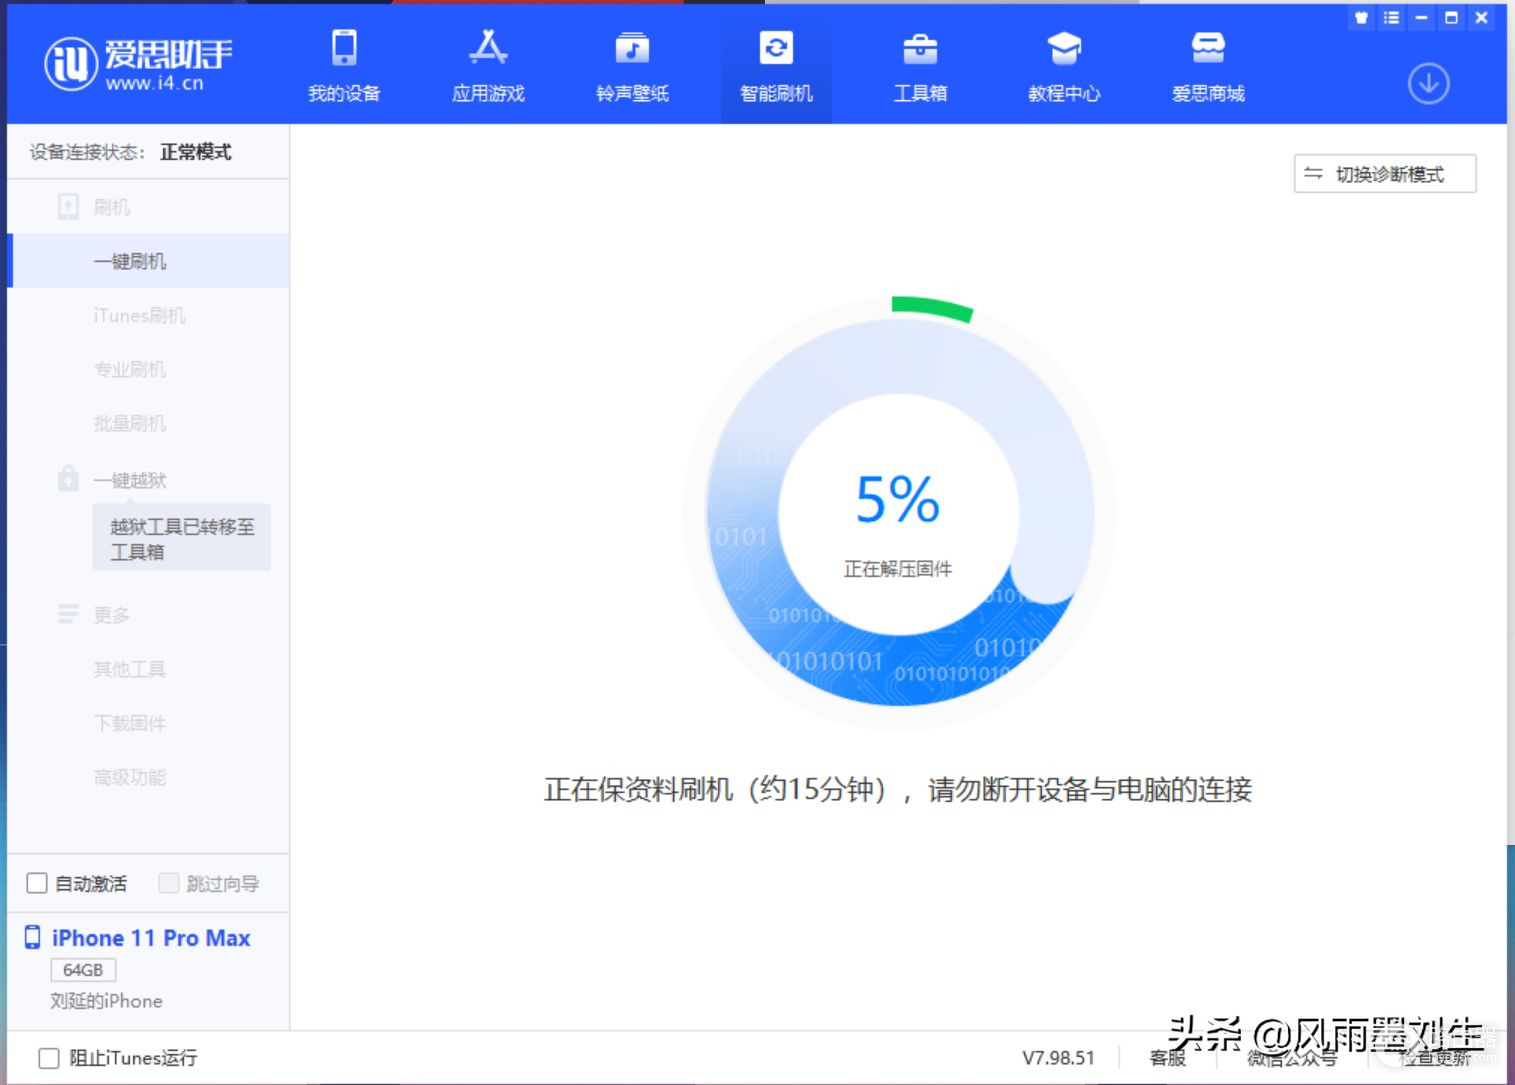This screenshot has height=1085, width=1515.
Task: Open the title bar list menu icon
Action: coord(1391,18)
